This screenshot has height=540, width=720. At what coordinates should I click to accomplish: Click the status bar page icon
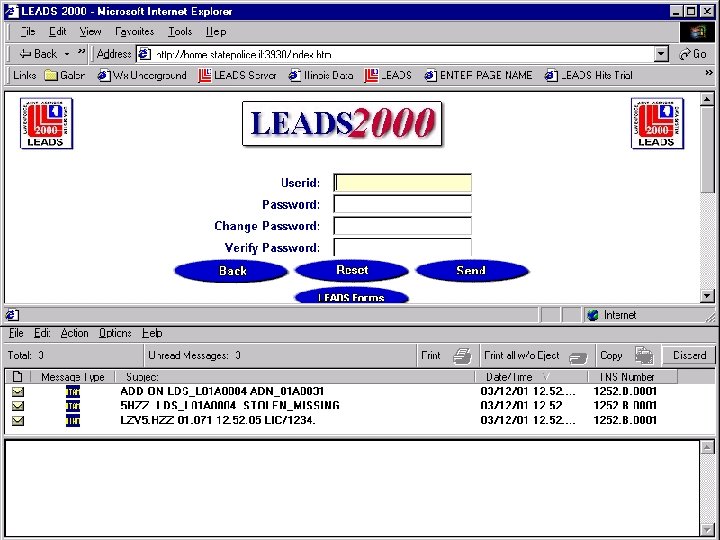[x=12, y=315]
